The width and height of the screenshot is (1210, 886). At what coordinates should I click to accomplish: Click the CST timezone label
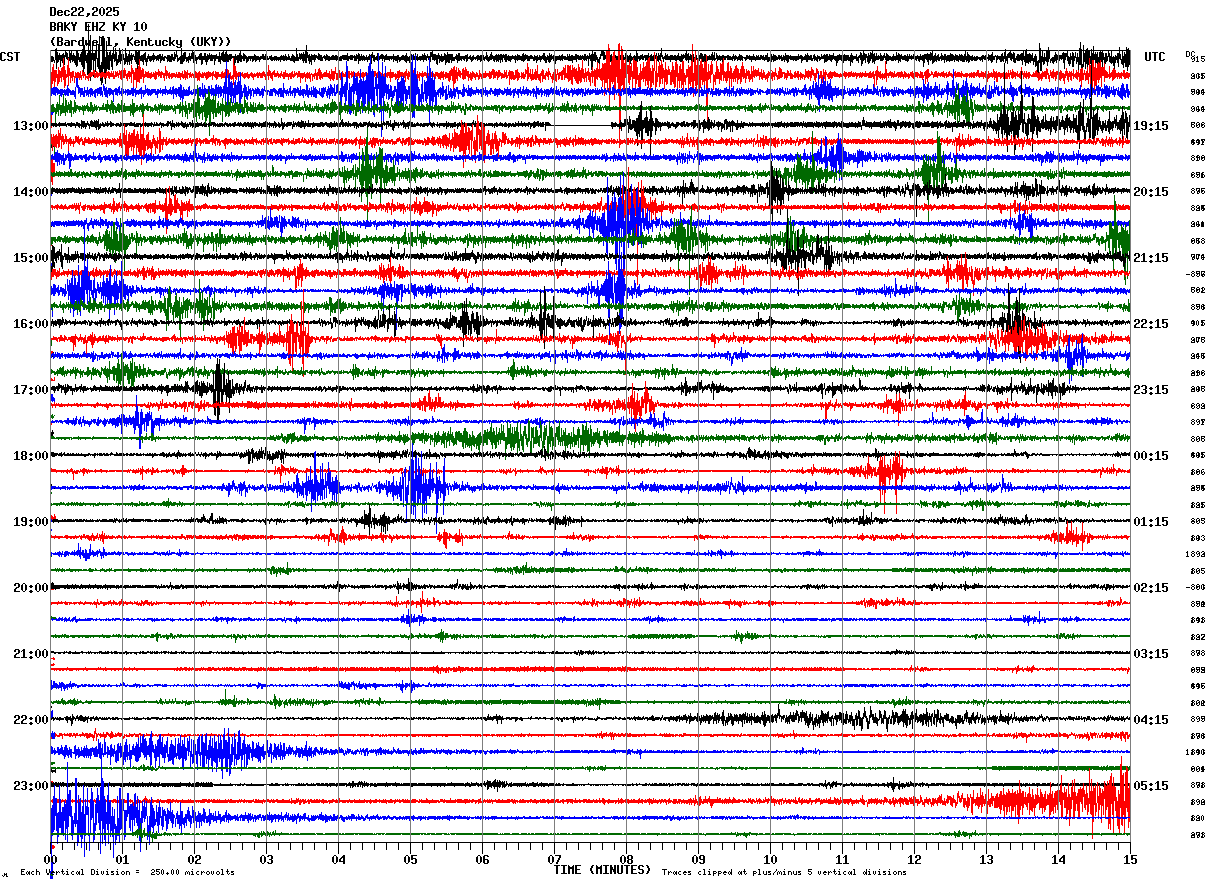10,57
